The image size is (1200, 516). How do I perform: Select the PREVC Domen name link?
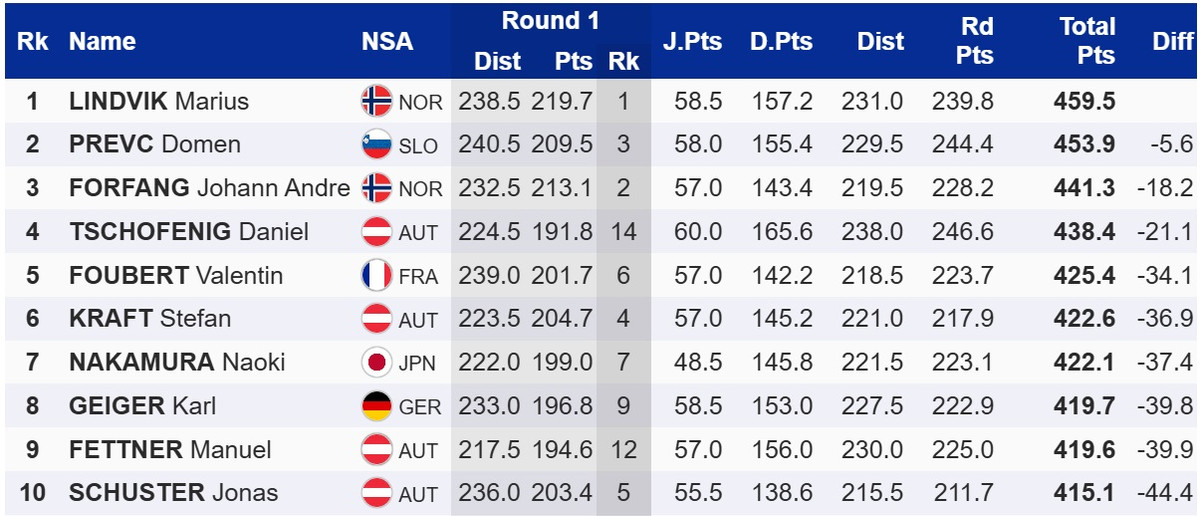(x=155, y=145)
